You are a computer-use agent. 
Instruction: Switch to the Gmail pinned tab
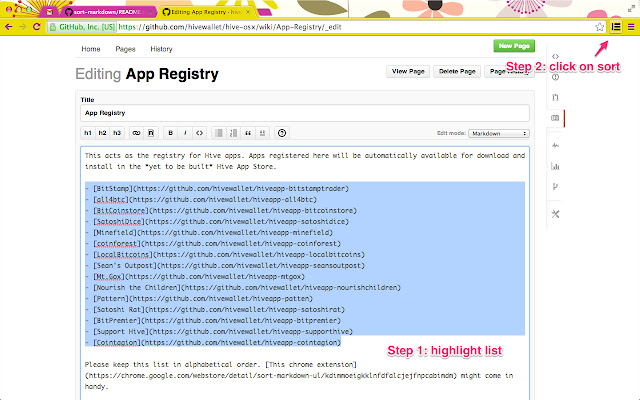49,12
